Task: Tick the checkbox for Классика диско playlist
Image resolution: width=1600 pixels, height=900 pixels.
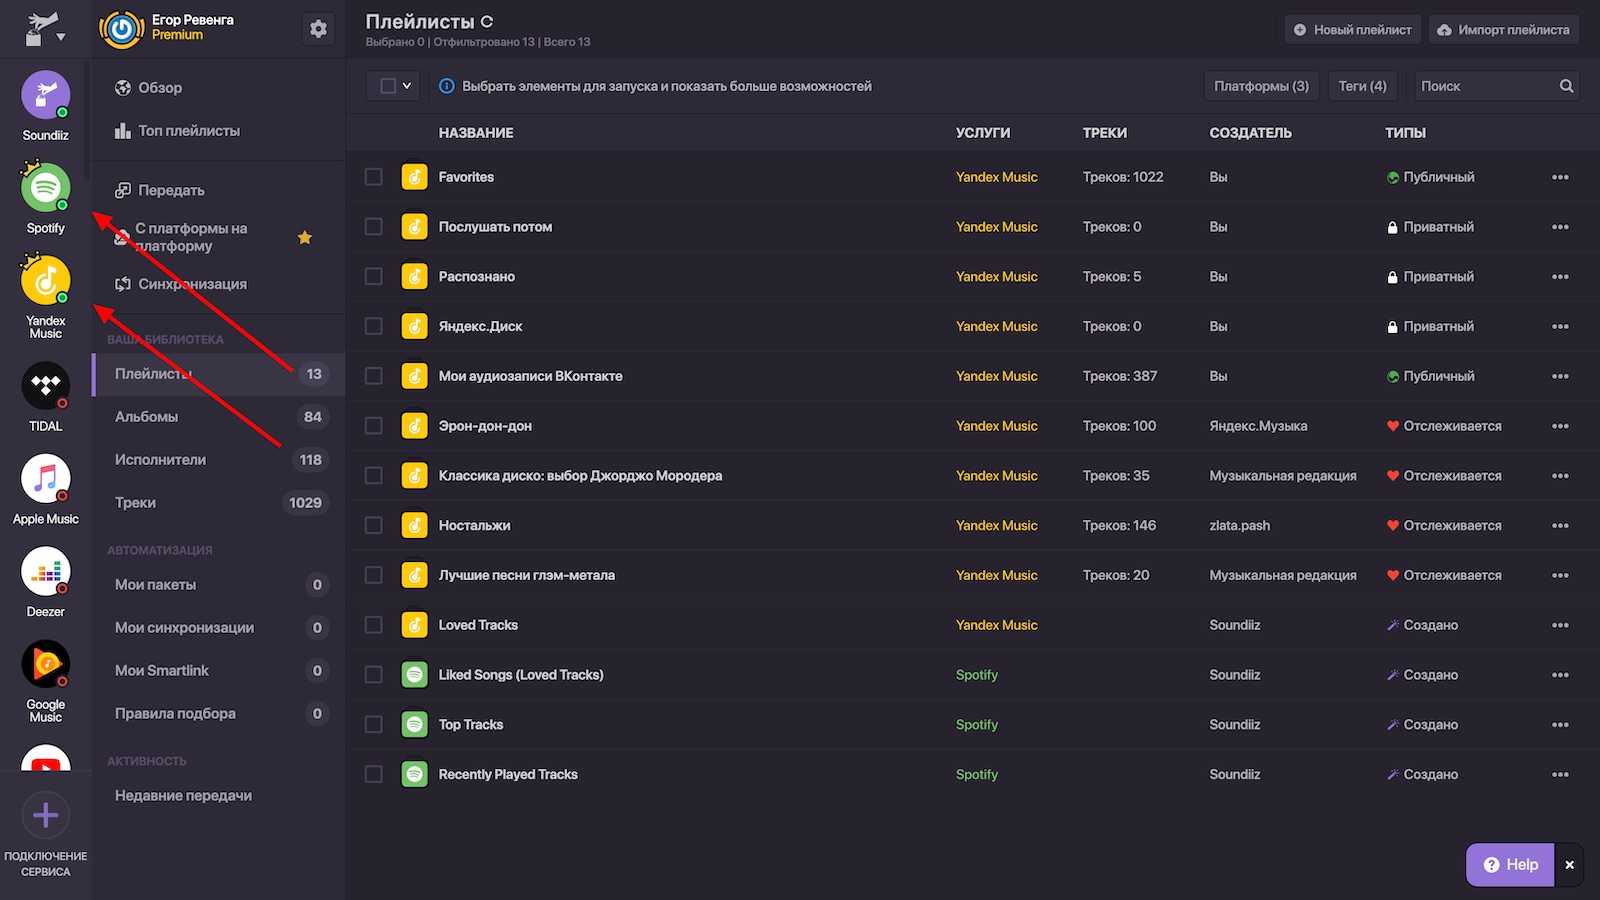Action: 374,476
